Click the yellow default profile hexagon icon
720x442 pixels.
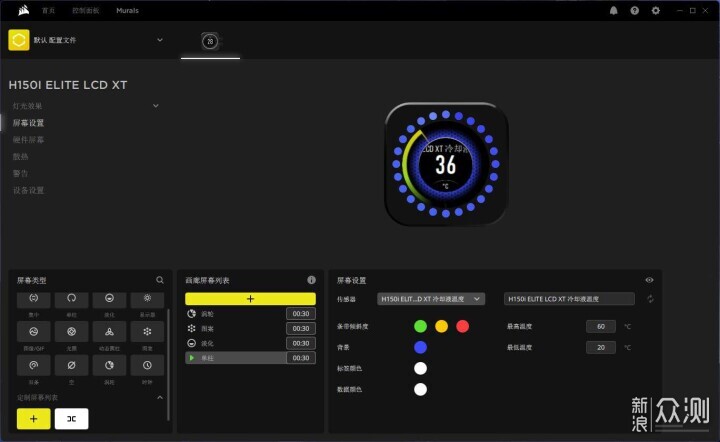click(19, 40)
